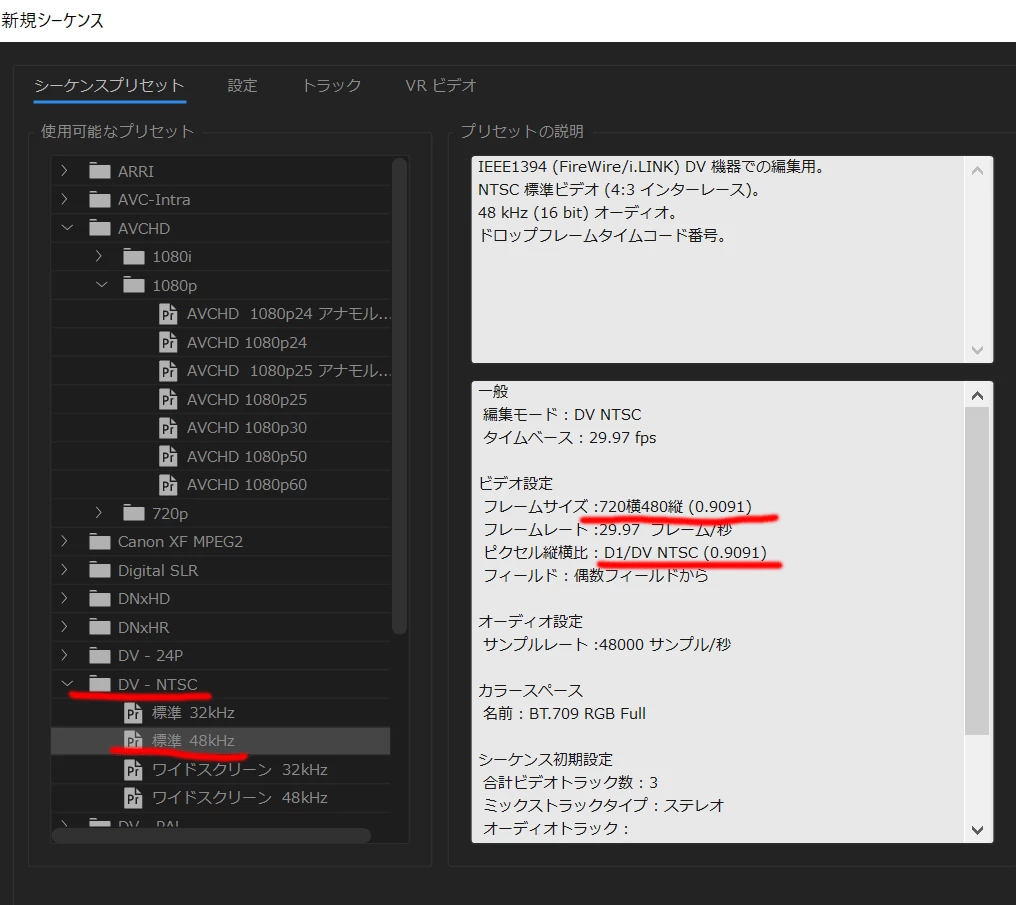Screen dimensions: 1016x905
Task: Expand the 1080i subfolder
Action: [98, 257]
